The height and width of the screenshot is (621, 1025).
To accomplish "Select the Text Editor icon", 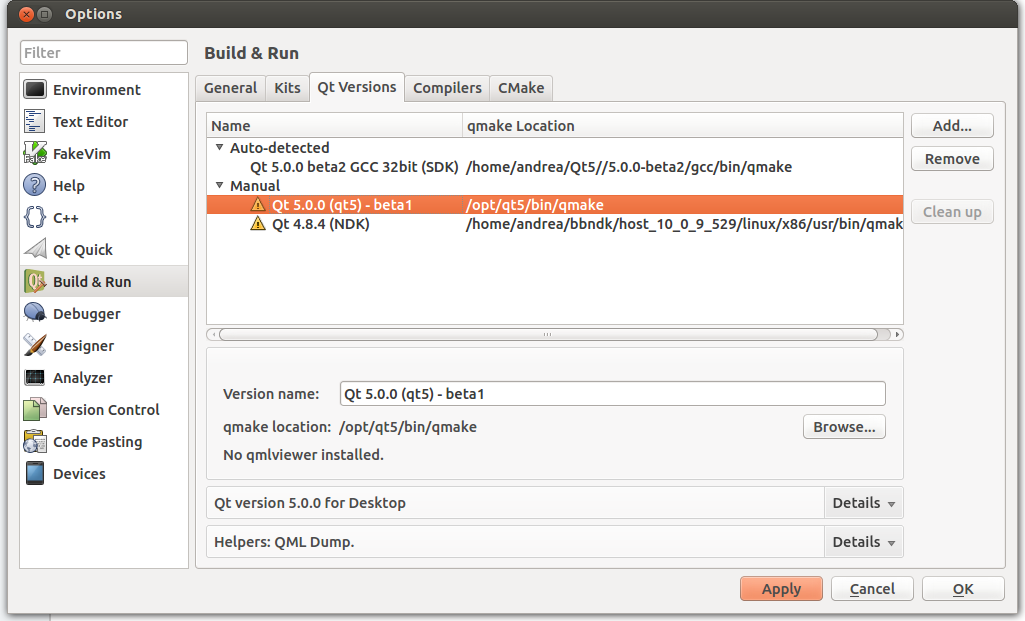I will coord(35,121).
